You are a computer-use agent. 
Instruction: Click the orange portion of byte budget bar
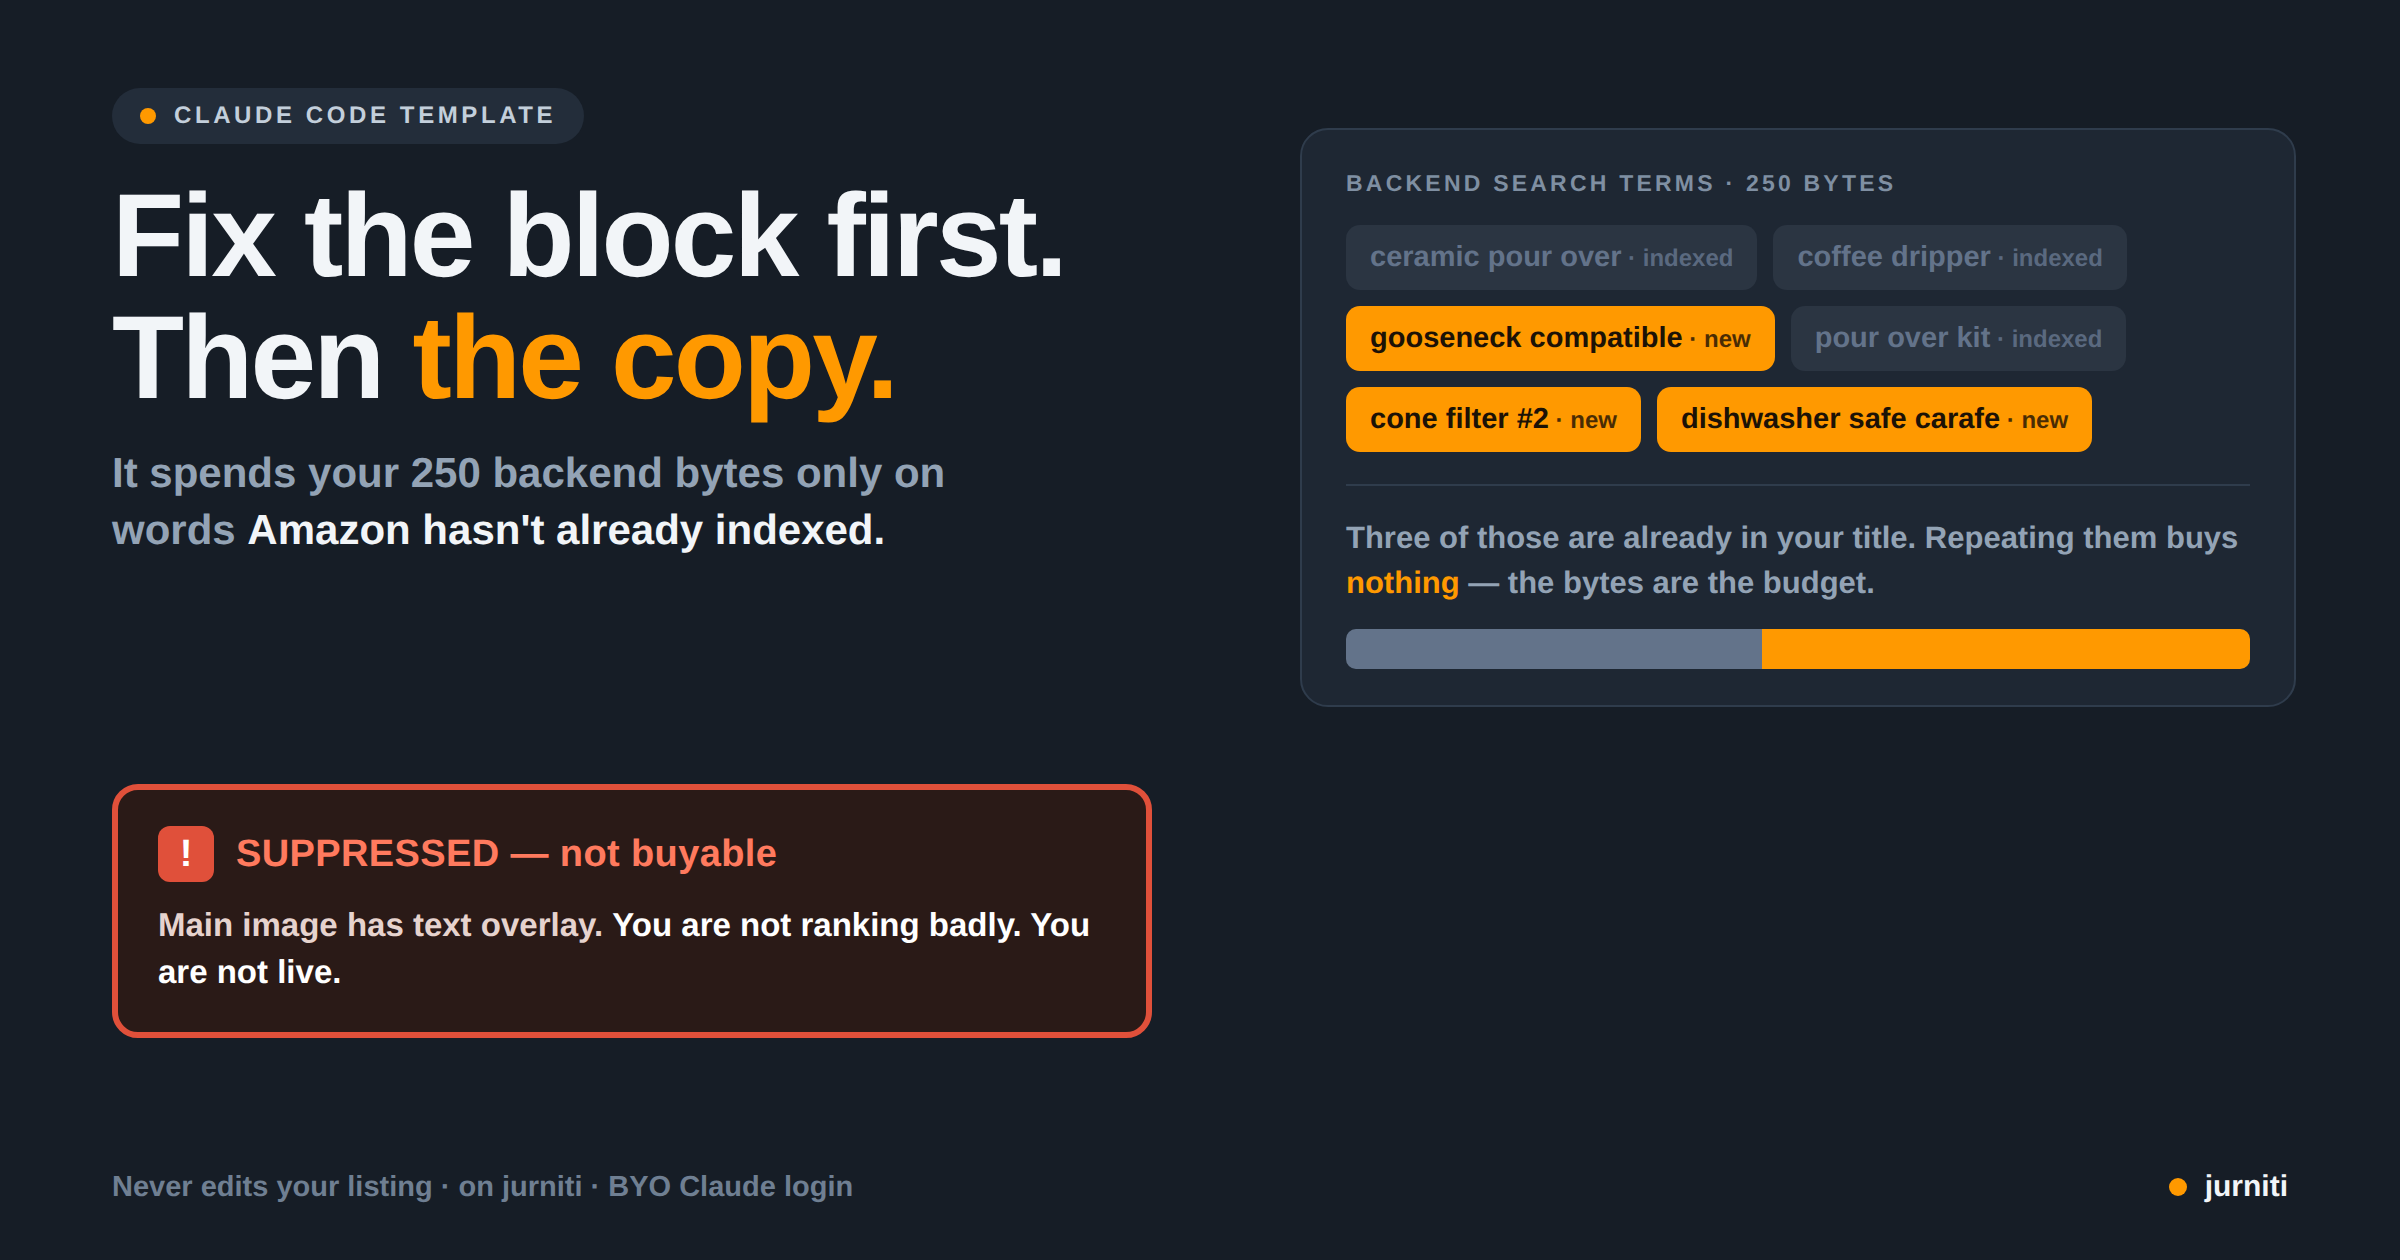tap(2006, 649)
